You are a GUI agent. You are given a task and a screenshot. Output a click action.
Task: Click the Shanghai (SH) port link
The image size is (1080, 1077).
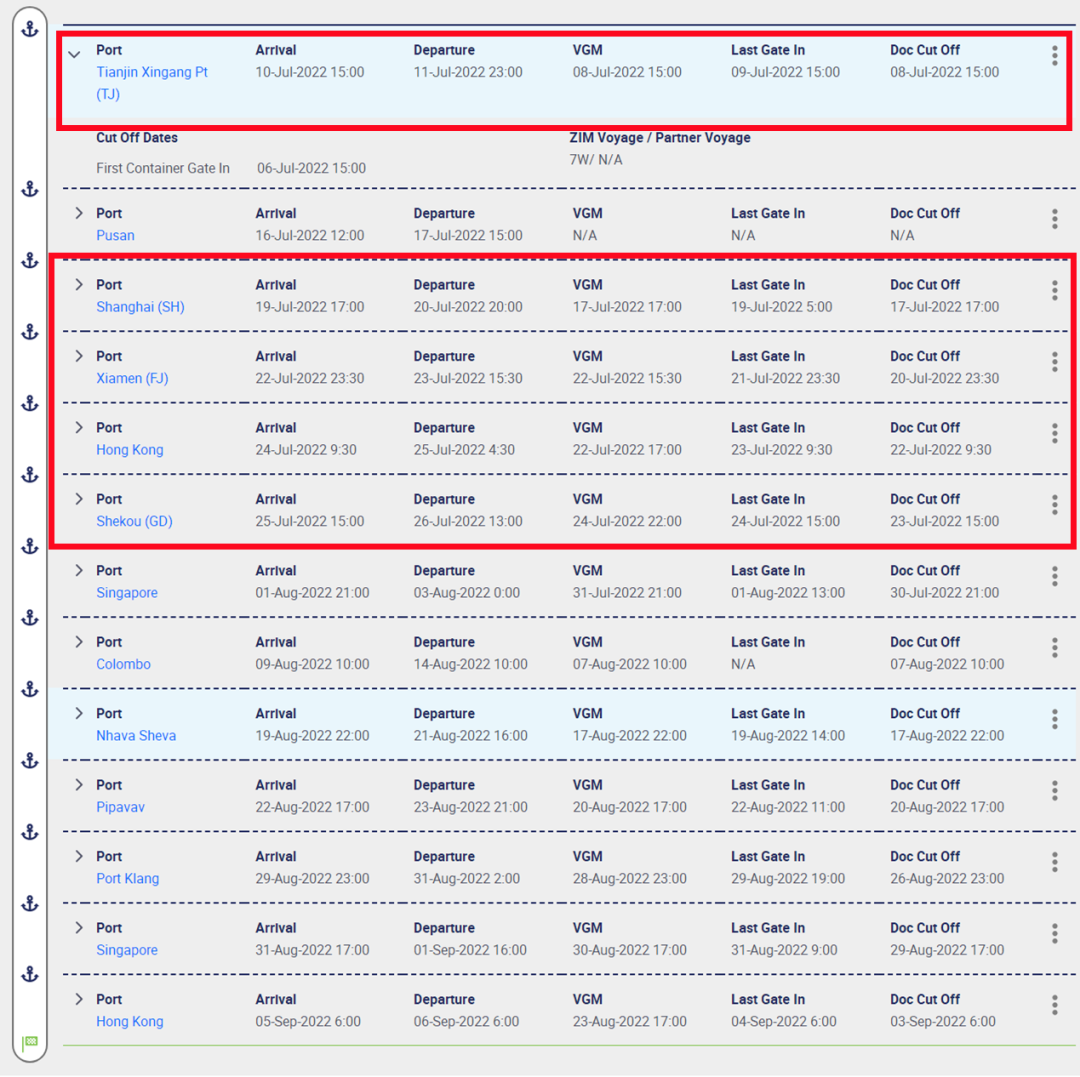coord(140,307)
